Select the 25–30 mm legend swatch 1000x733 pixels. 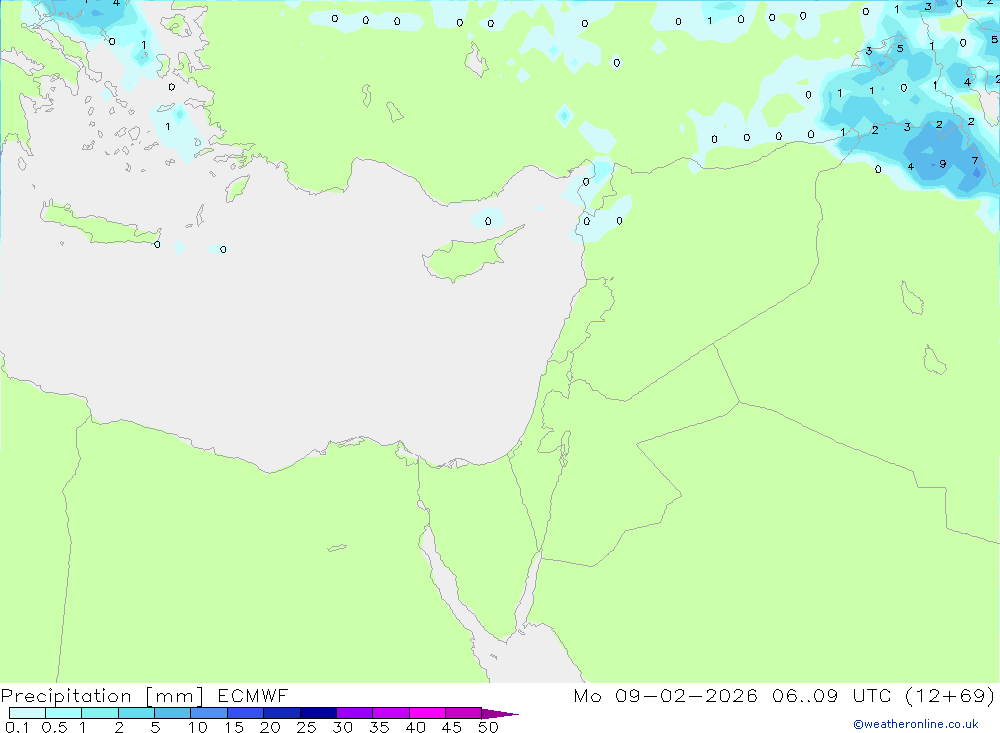[318, 713]
